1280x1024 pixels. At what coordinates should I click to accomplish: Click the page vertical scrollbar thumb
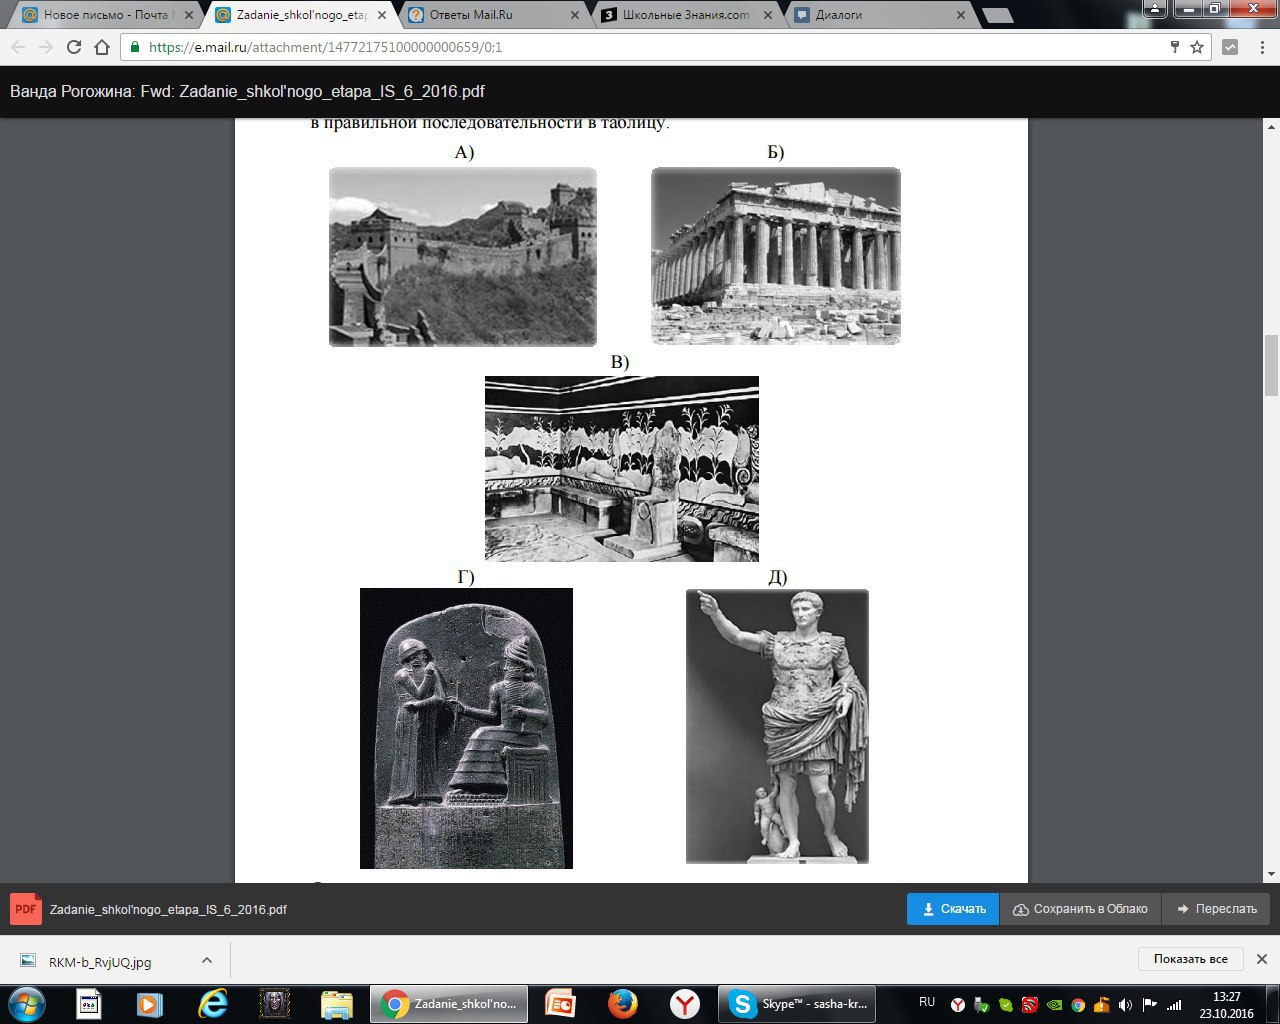(1272, 365)
